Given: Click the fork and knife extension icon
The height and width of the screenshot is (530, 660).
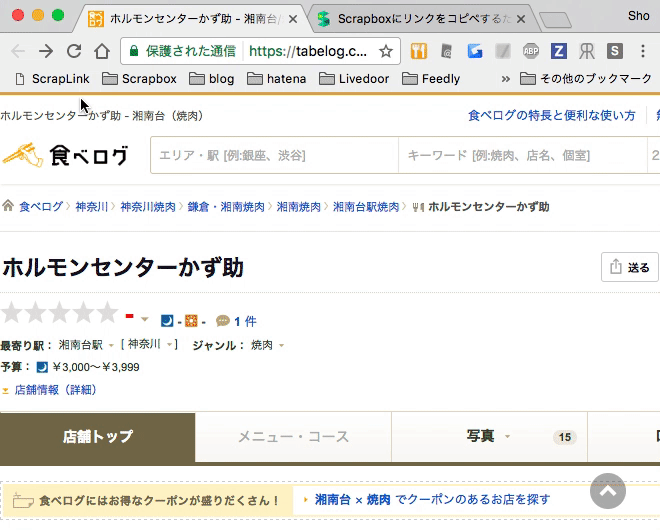Looking at the screenshot, I should [419, 51].
